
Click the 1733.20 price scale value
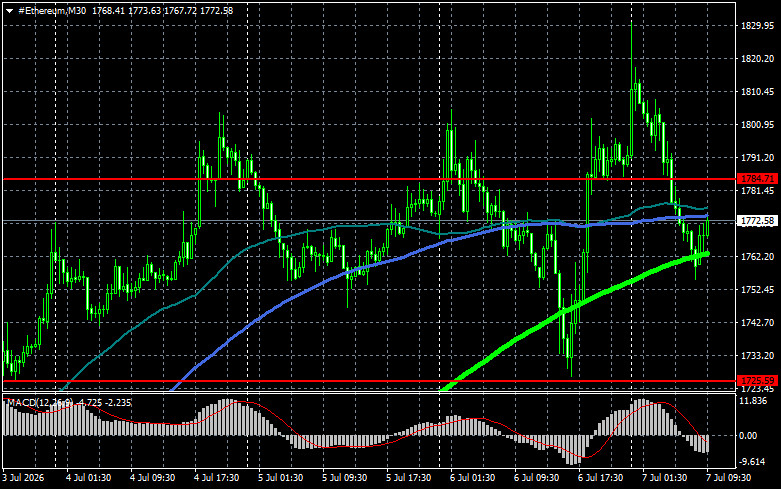pos(758,356)
